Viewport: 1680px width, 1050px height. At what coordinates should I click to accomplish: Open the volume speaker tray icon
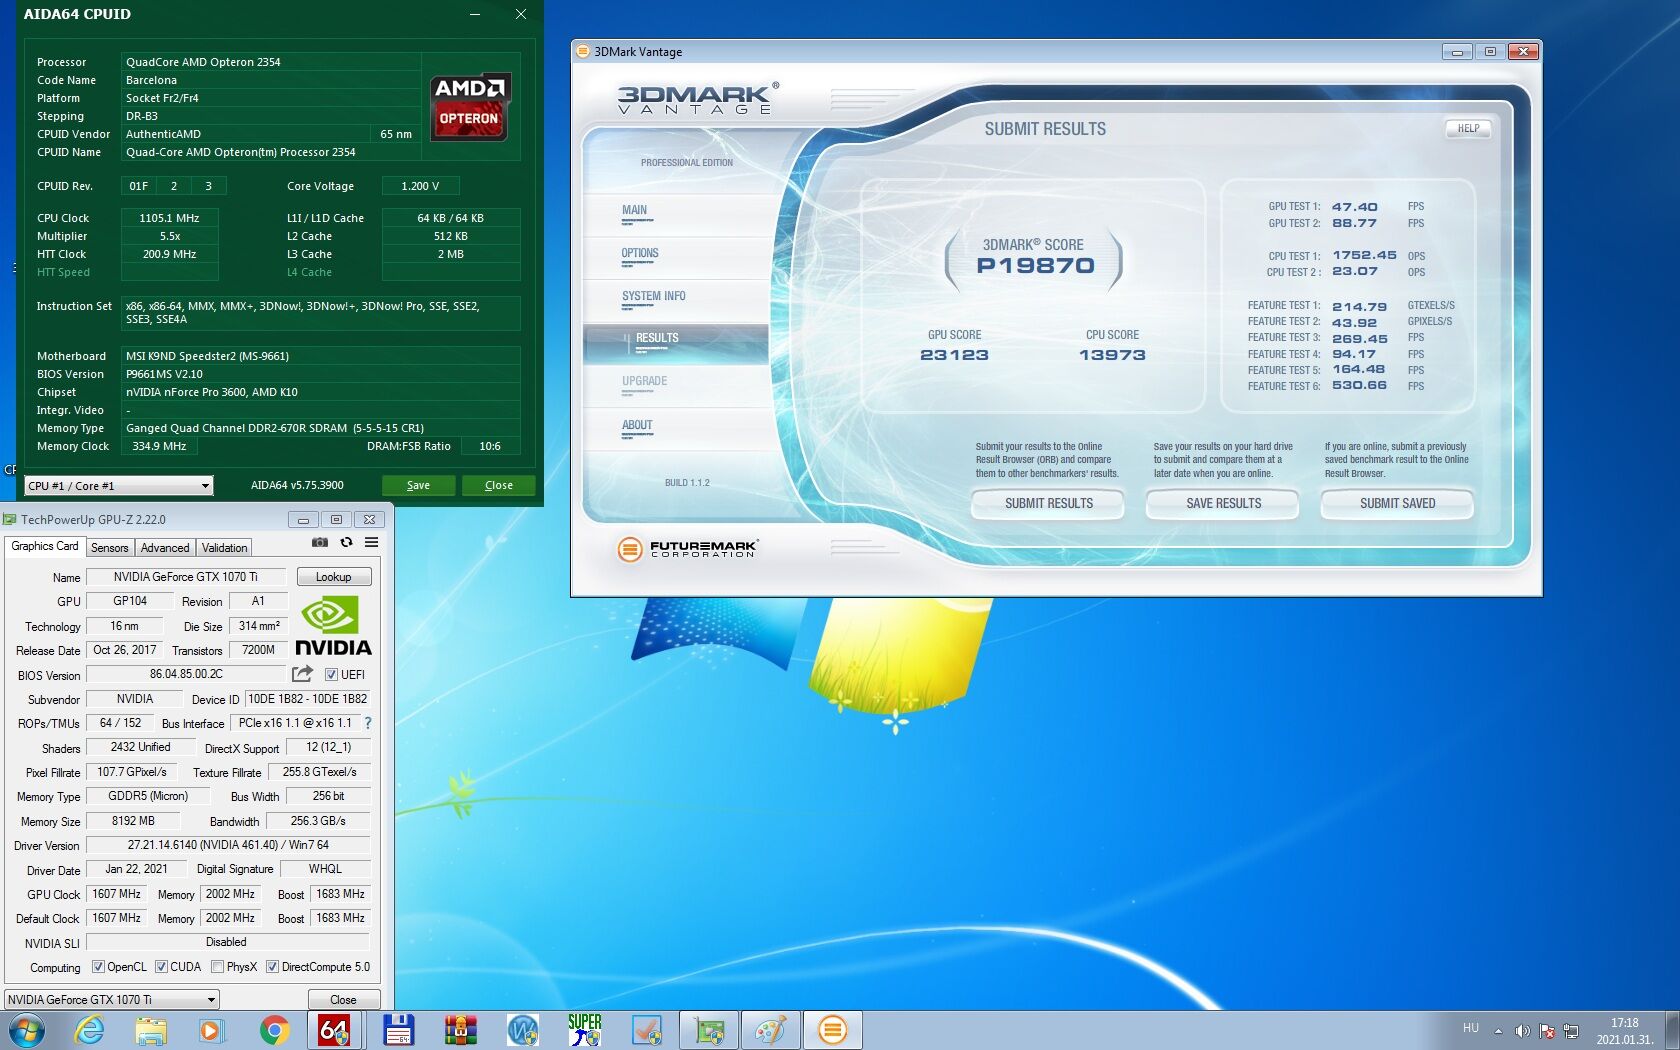pyautogui.click(x=1522, y=1031)
